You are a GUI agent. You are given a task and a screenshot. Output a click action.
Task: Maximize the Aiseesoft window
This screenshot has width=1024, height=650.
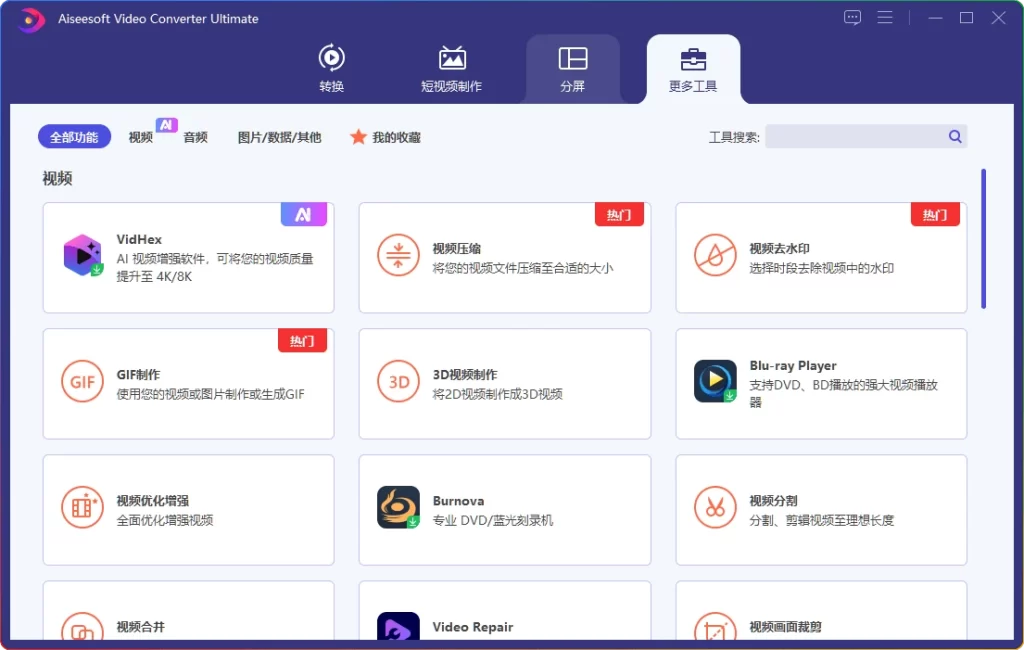967,18
